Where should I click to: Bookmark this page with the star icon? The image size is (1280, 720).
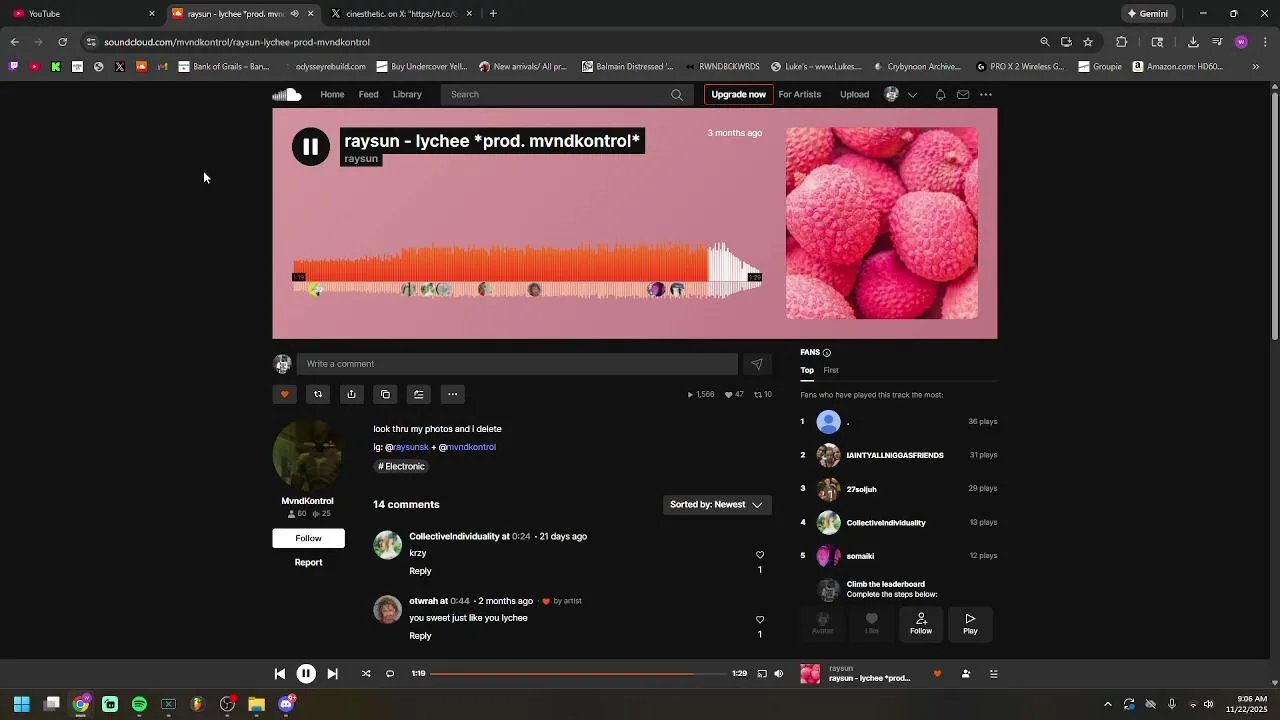[1088, 42]
